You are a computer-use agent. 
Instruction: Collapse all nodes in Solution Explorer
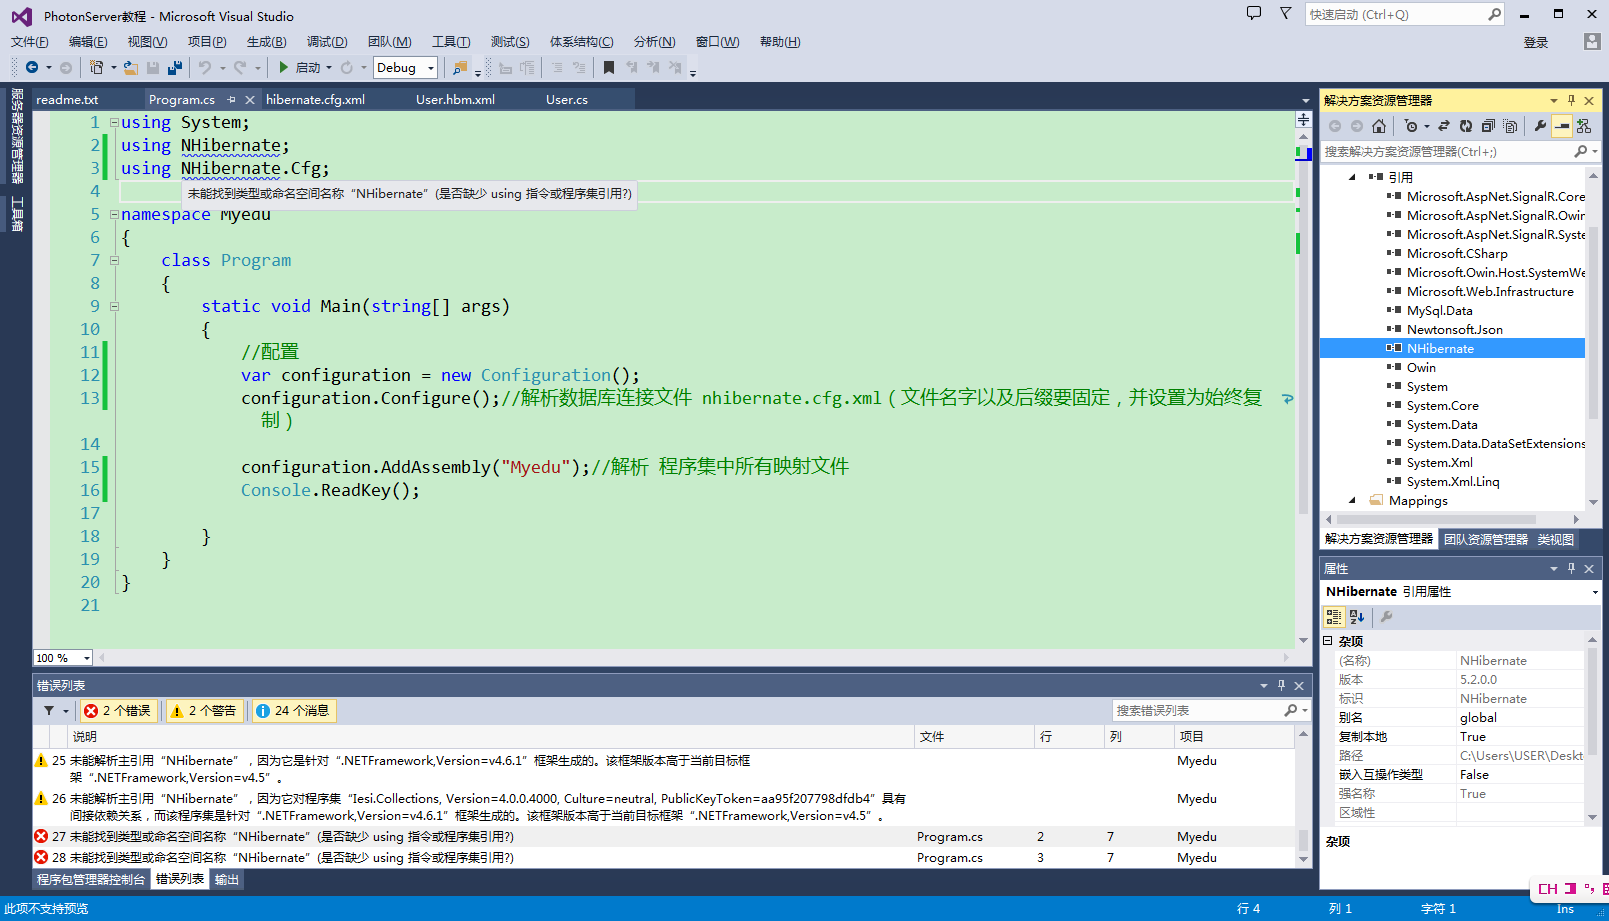tap(1488, 126)
